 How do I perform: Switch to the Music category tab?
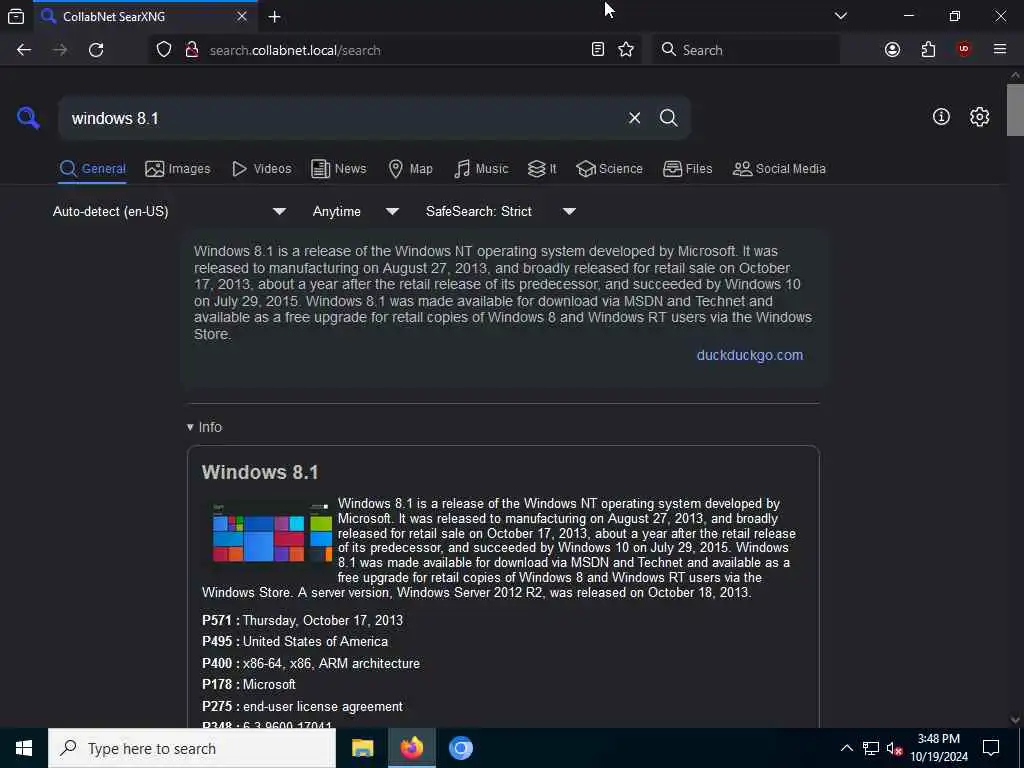coord(481,168)
